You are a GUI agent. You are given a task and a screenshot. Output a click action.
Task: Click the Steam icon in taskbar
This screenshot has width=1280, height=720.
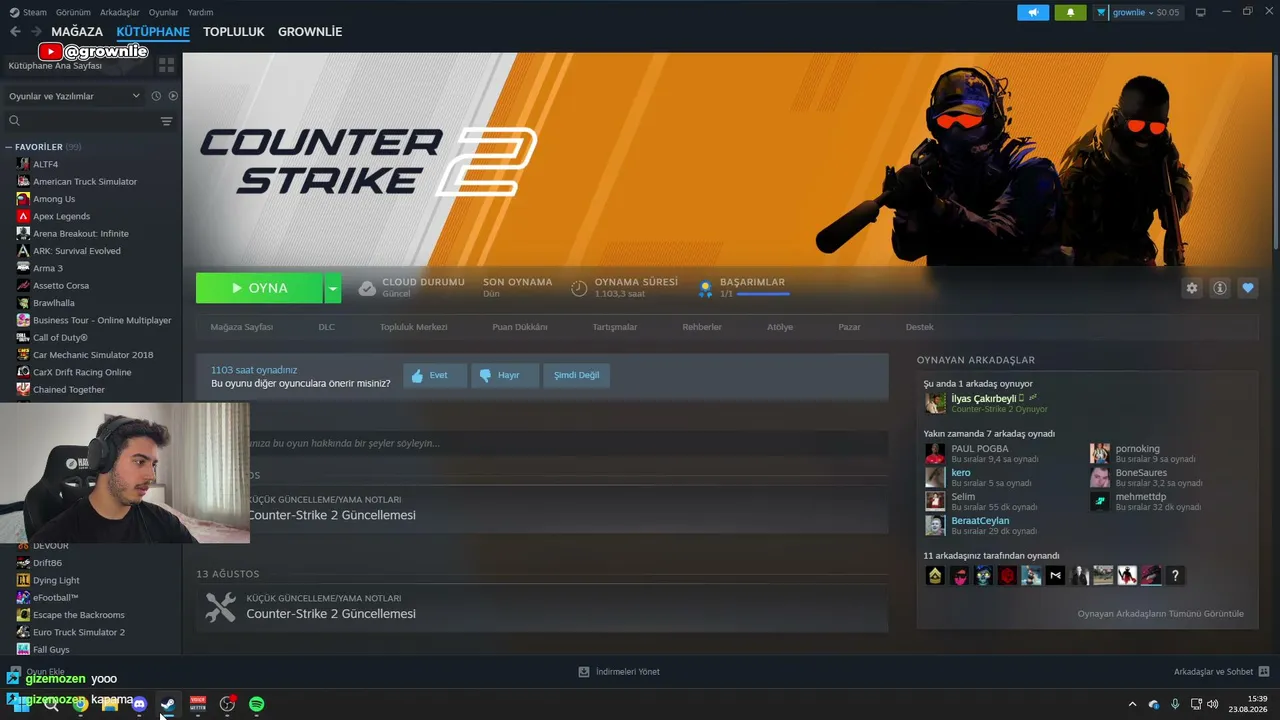coord(168,704)
